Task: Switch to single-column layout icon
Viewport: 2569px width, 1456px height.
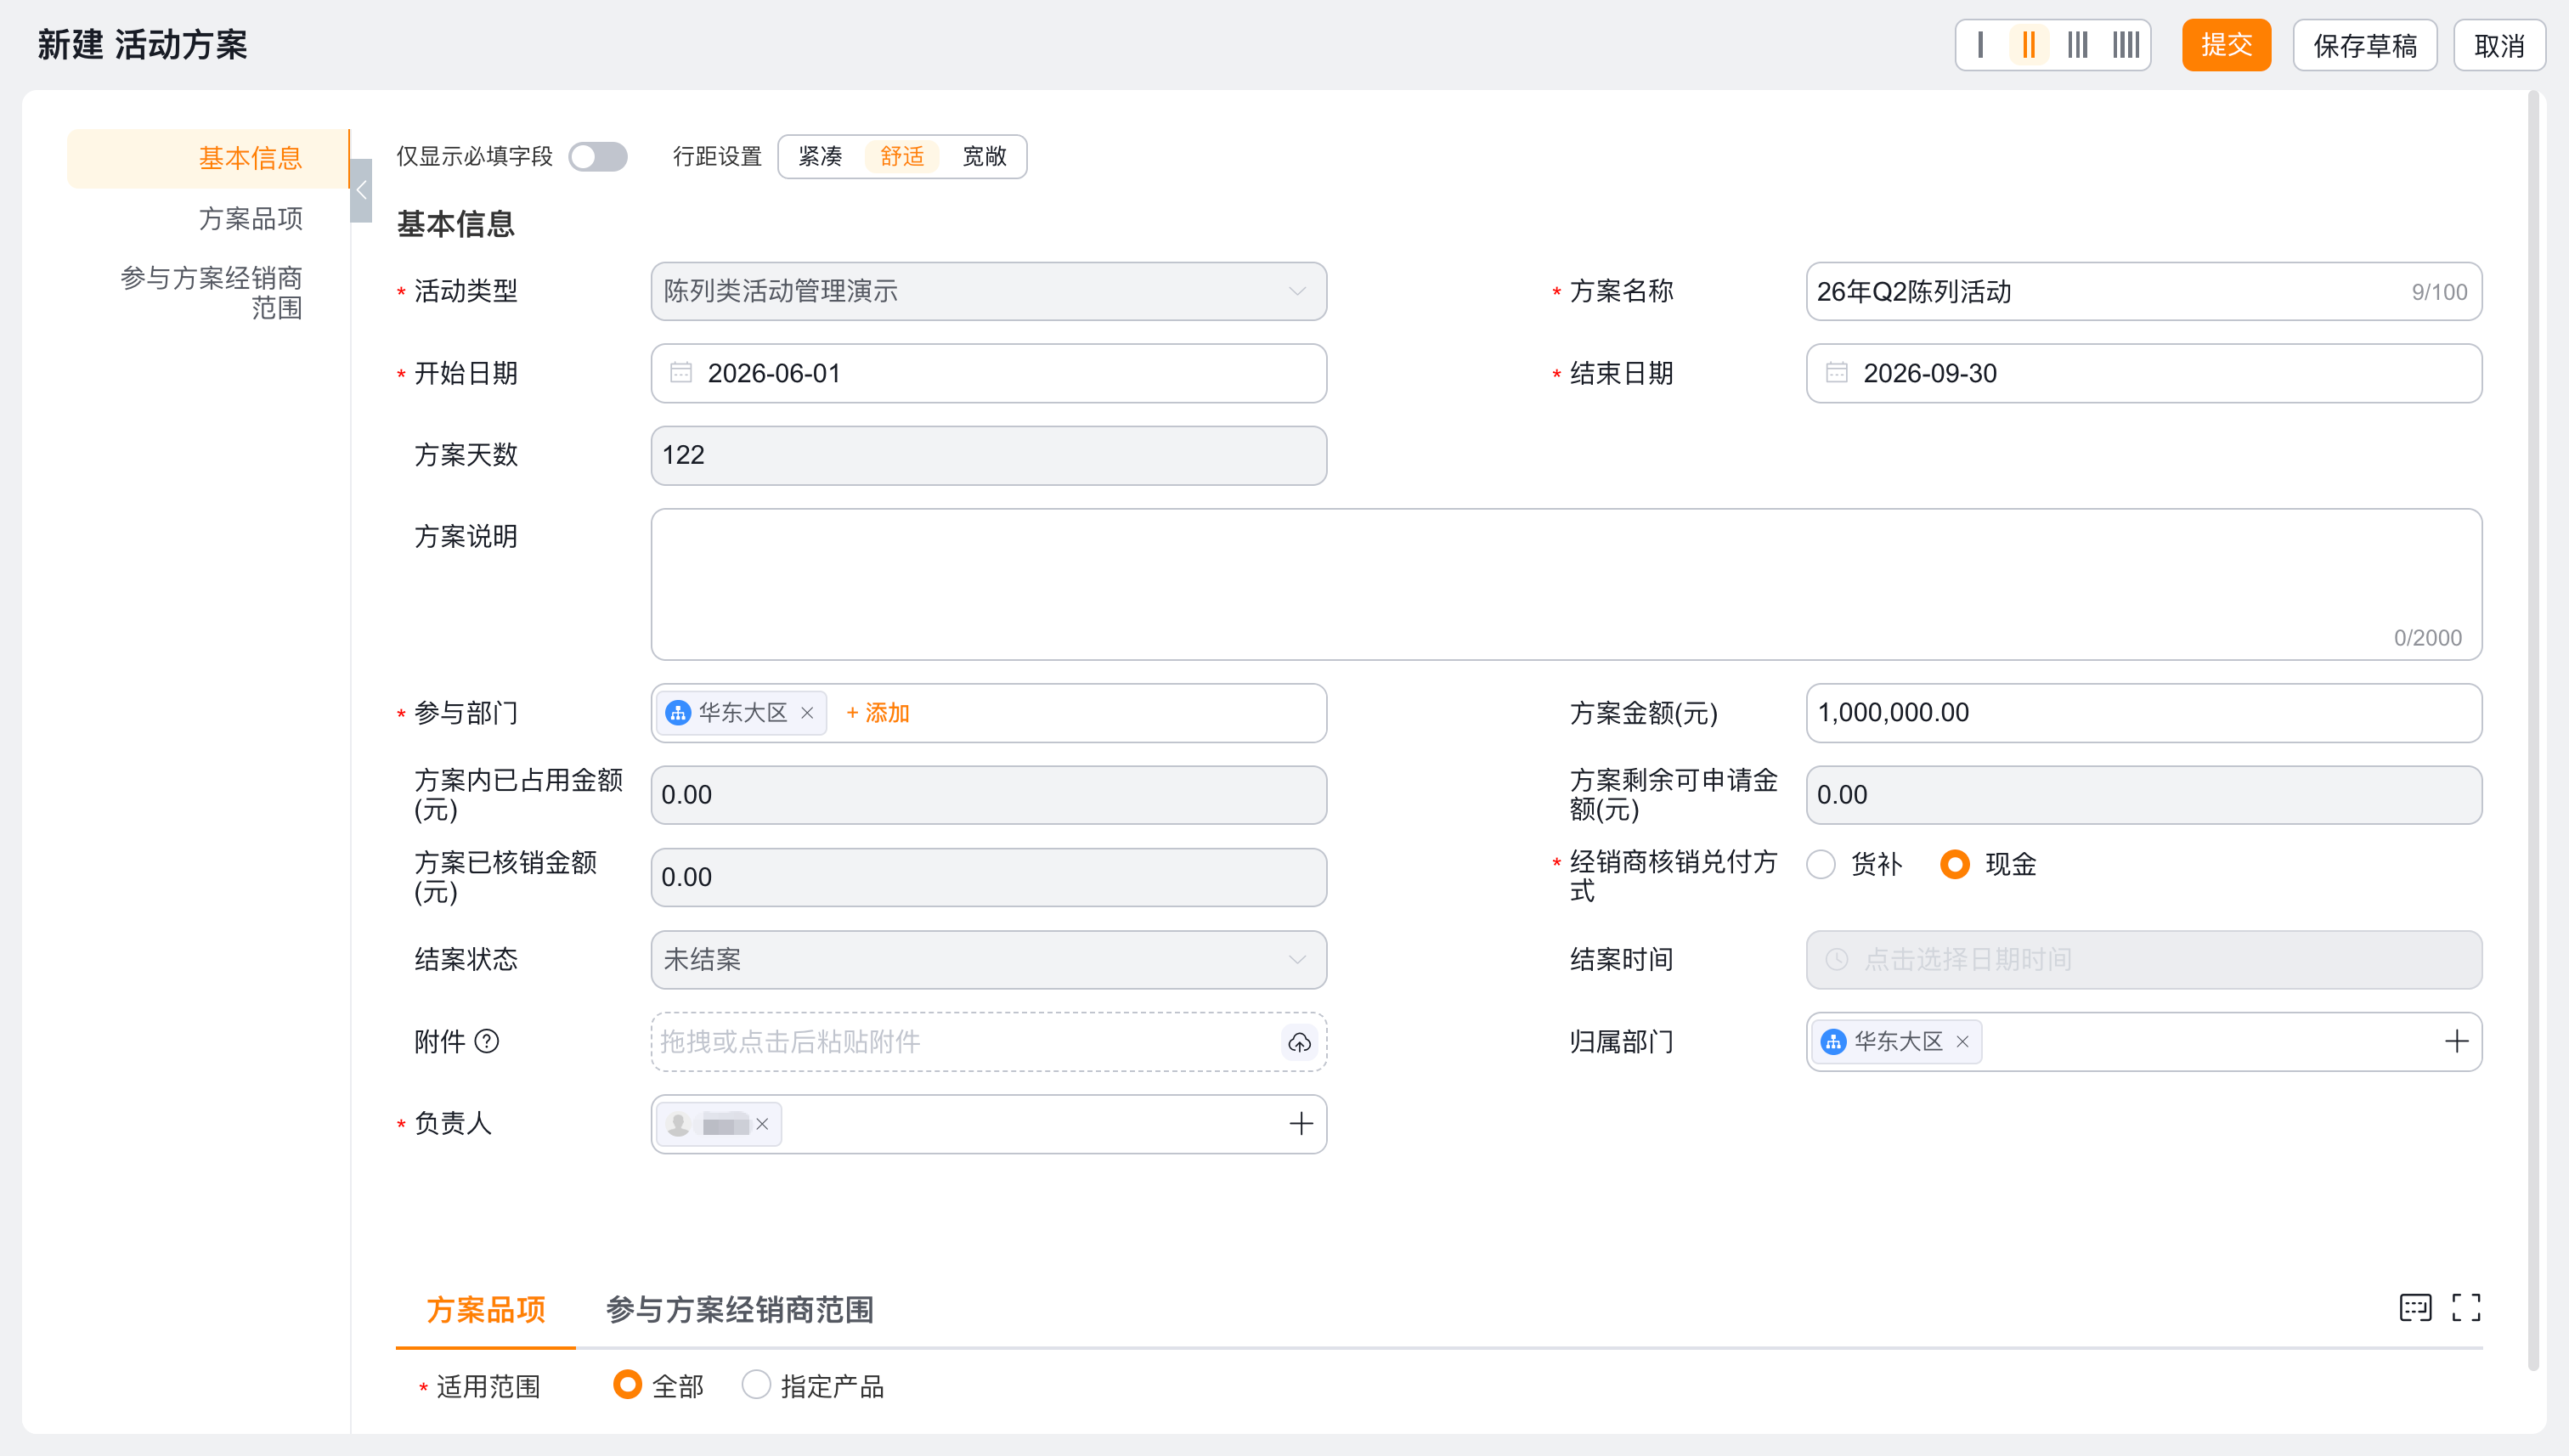Action: (x=1980, y=45)
